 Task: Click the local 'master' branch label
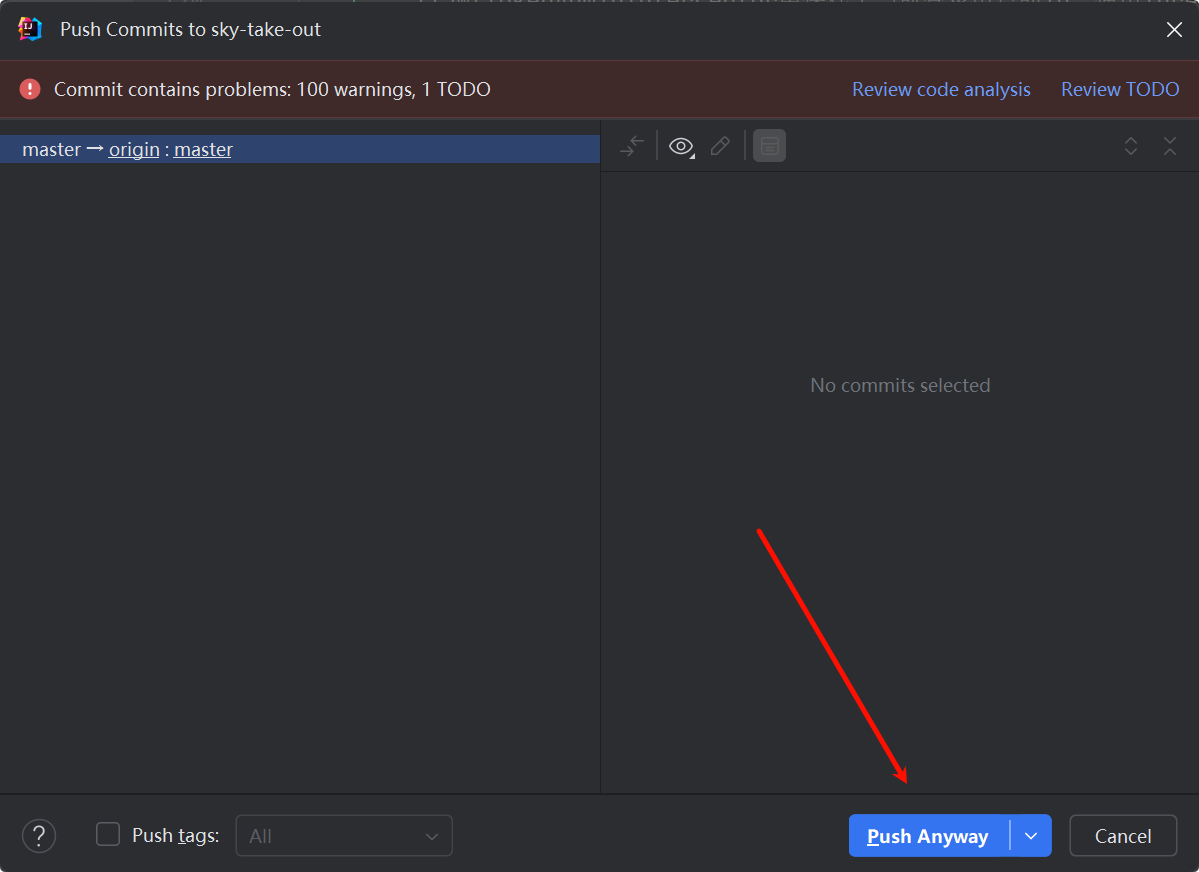pyautogui.click(x=51, y=149)
